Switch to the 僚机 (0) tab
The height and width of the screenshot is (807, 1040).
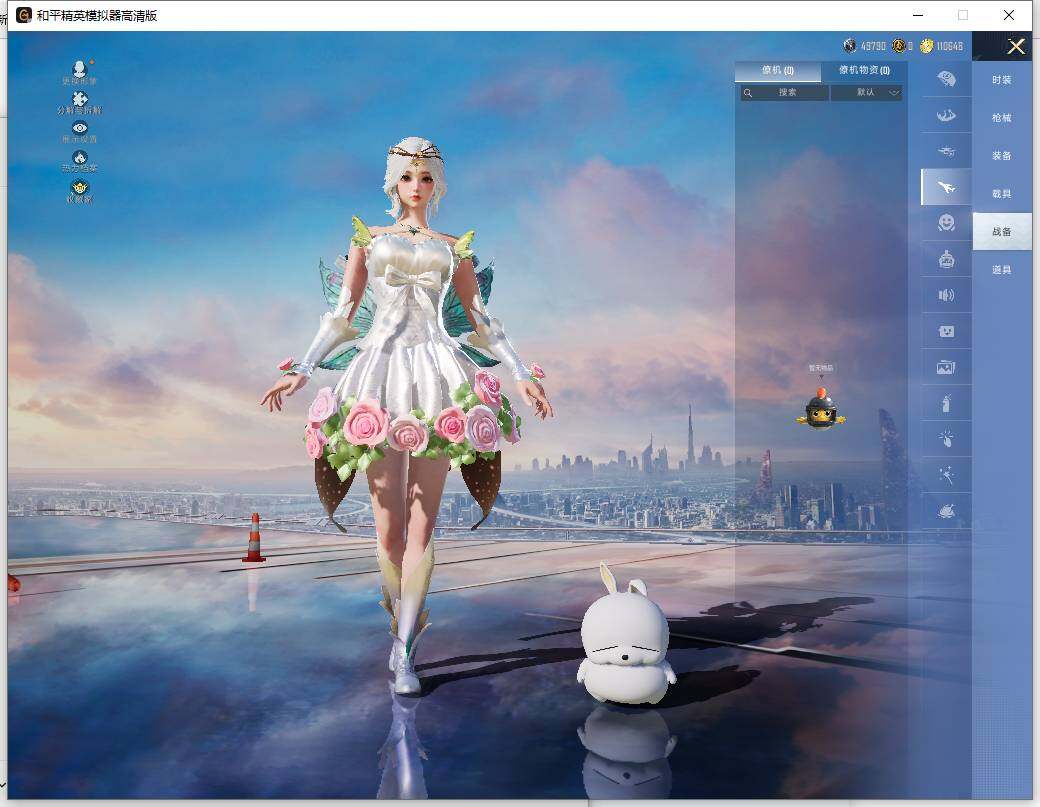(x=777, y=70)
